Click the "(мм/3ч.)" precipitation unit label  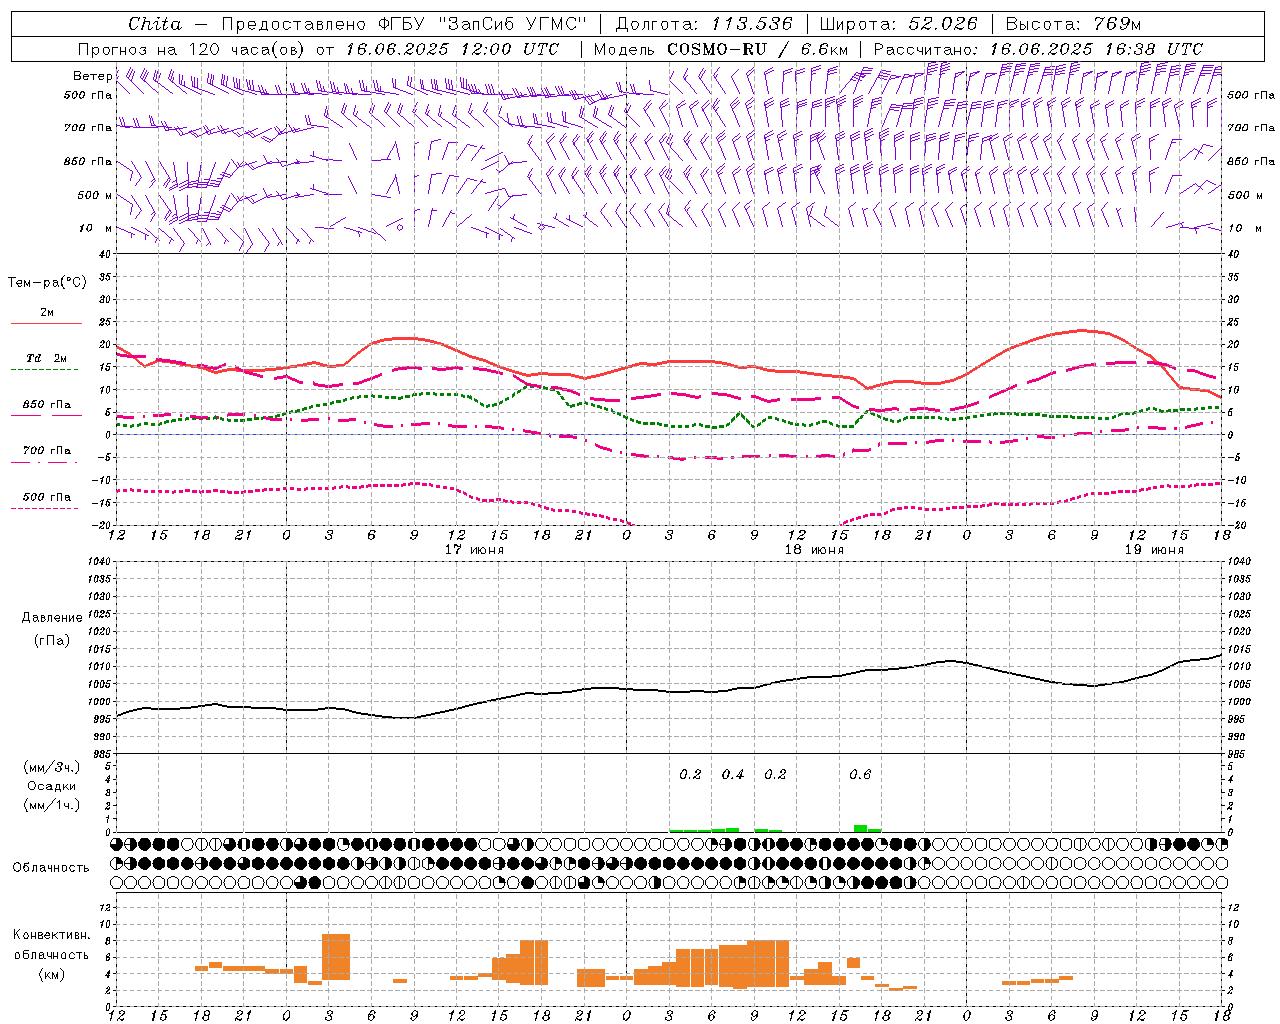pyautogui.click(x=52, y=767)
